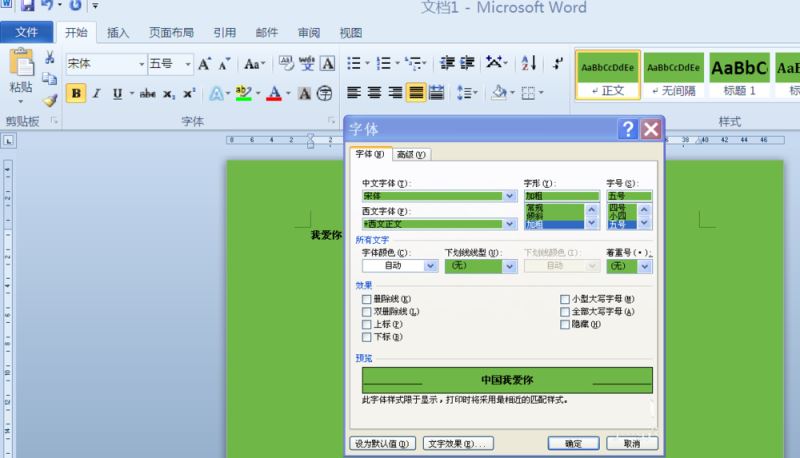The image size is (800, 458).
Task: Select the 无间隔 style thumbnail
Action: 673,74
